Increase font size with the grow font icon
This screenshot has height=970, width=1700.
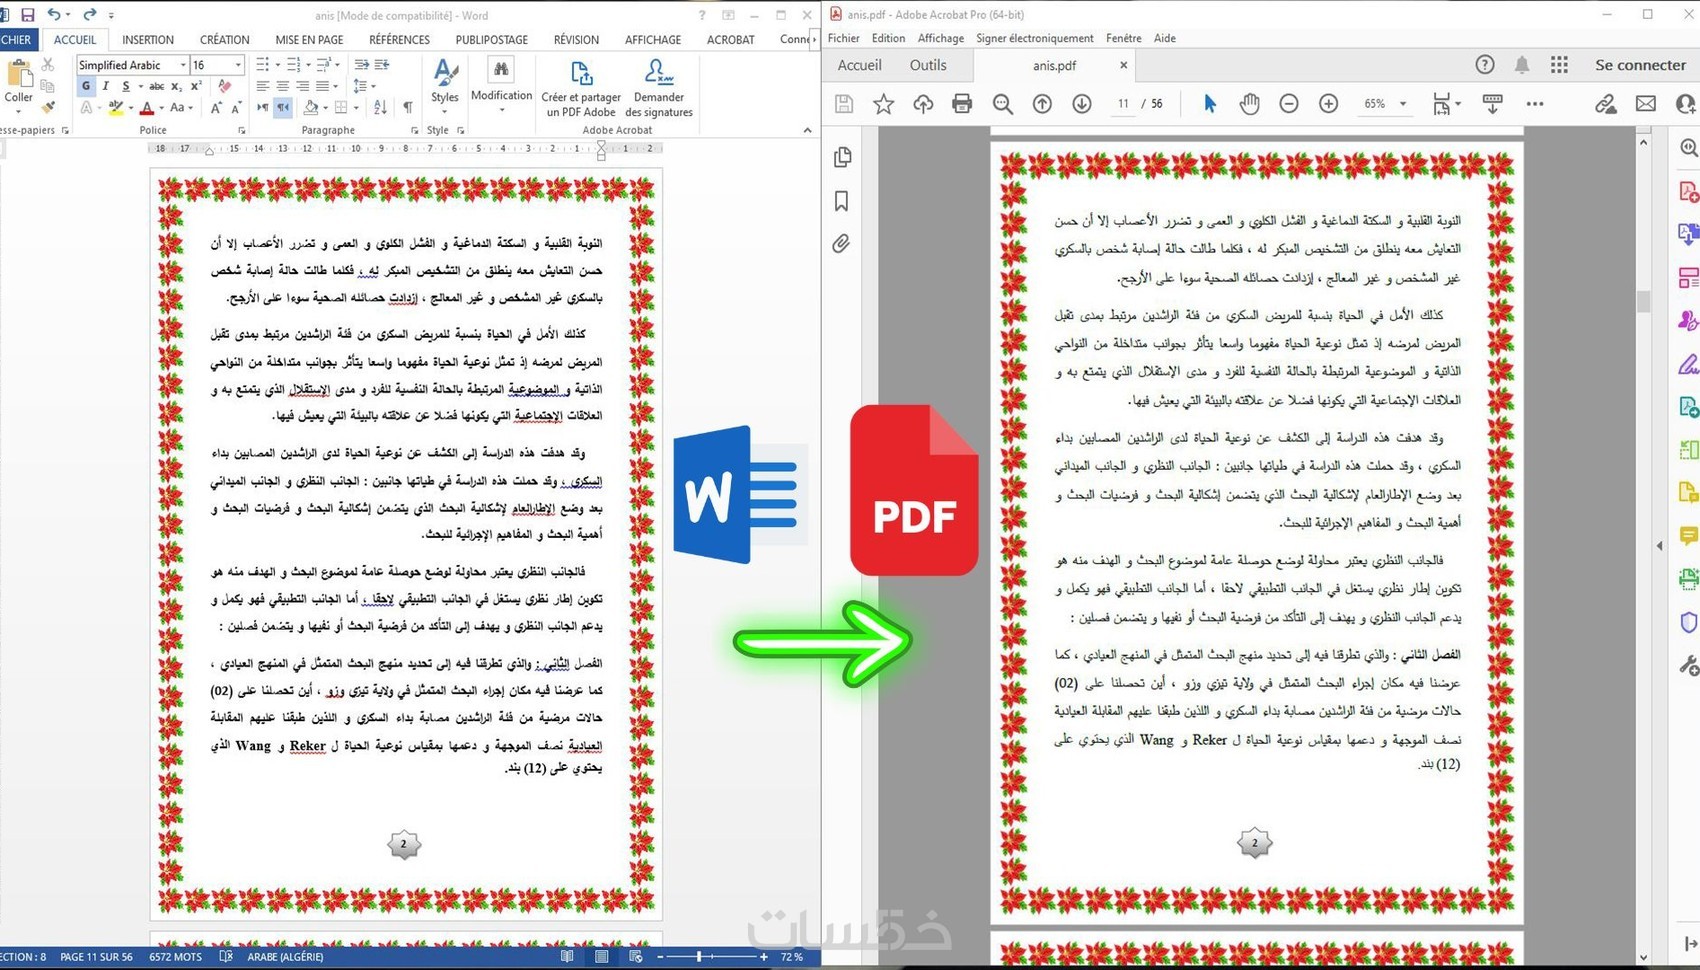216,108
